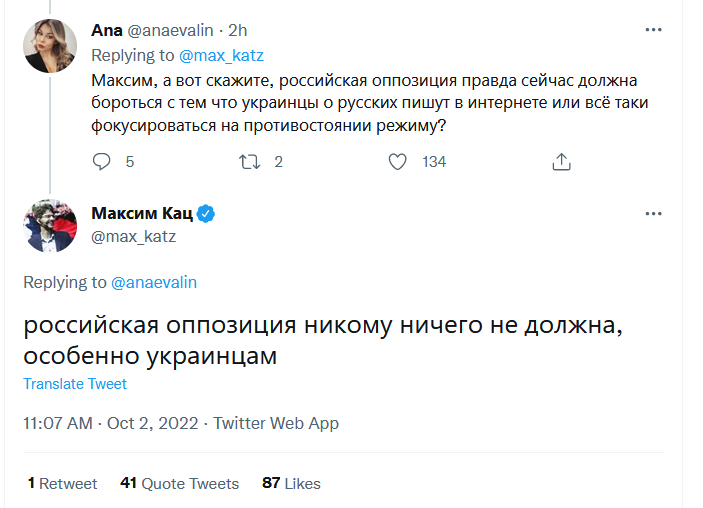Share Ana's tweet via share icon

coord(562,161)
